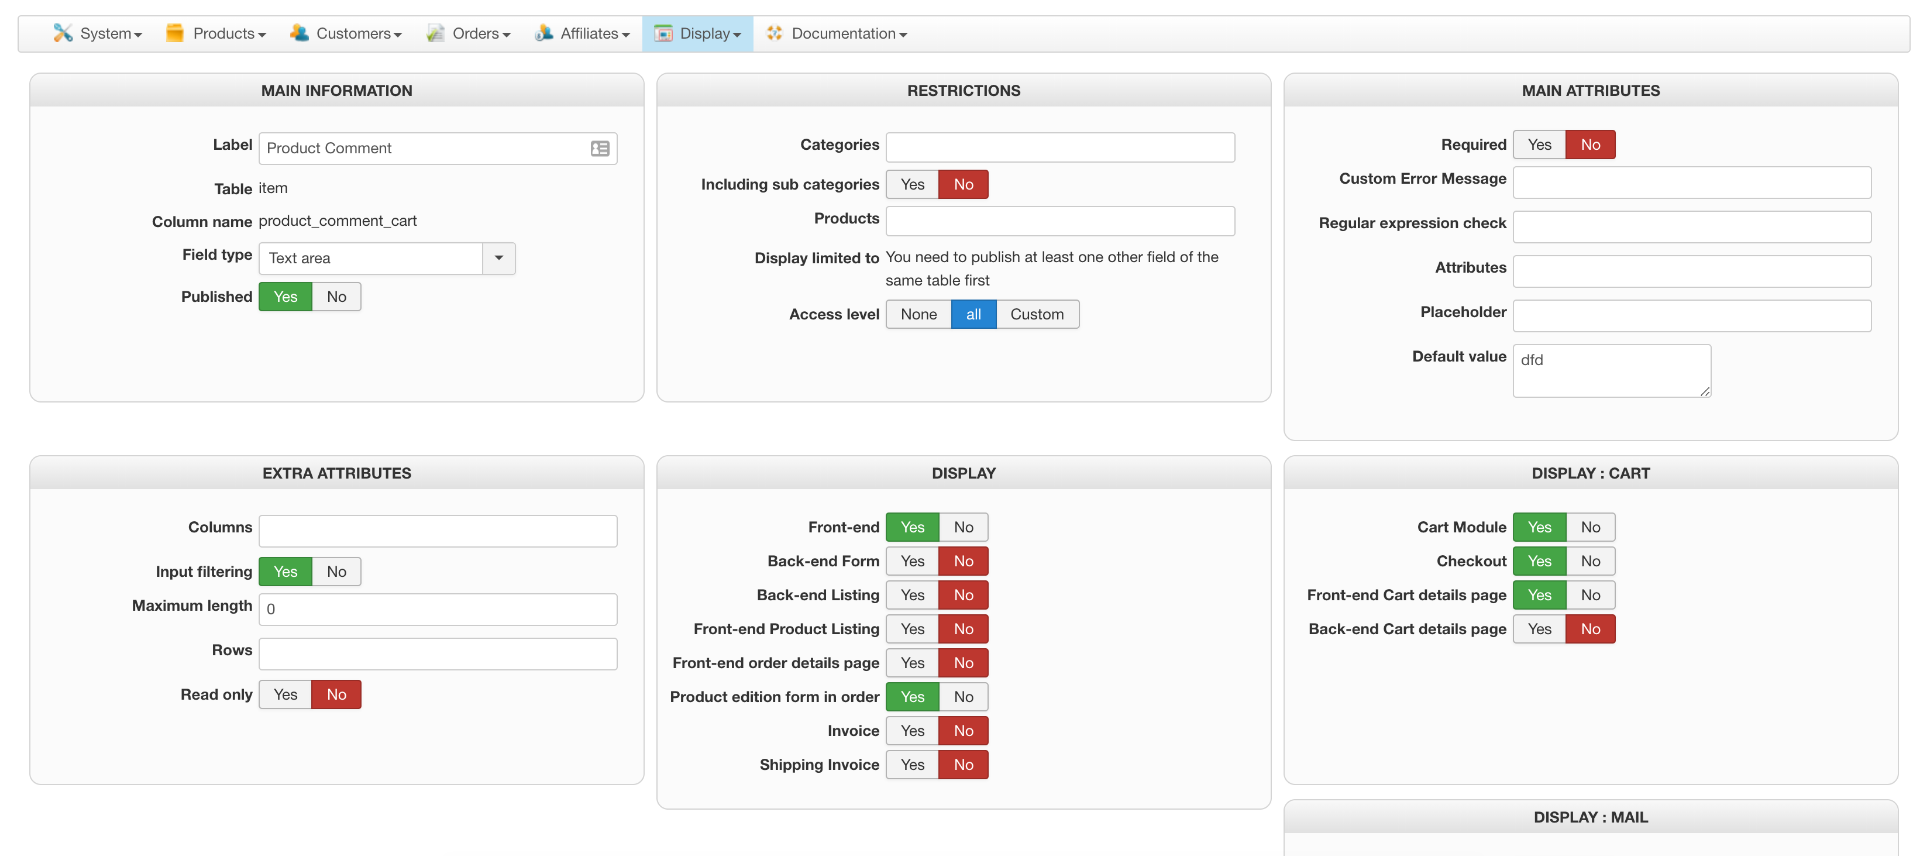The height and width of the screenshot is (856, 1920).
Task: Select None access level
Action: point(919,314)
